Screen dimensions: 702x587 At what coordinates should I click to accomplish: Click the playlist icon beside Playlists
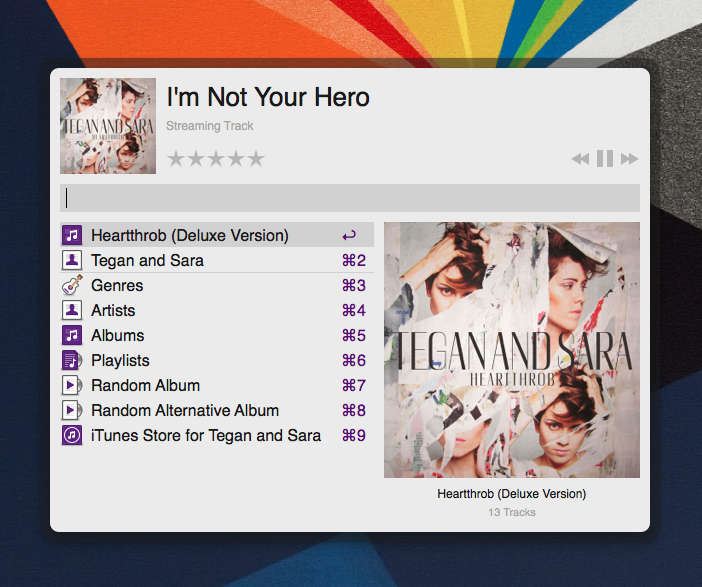72,360
